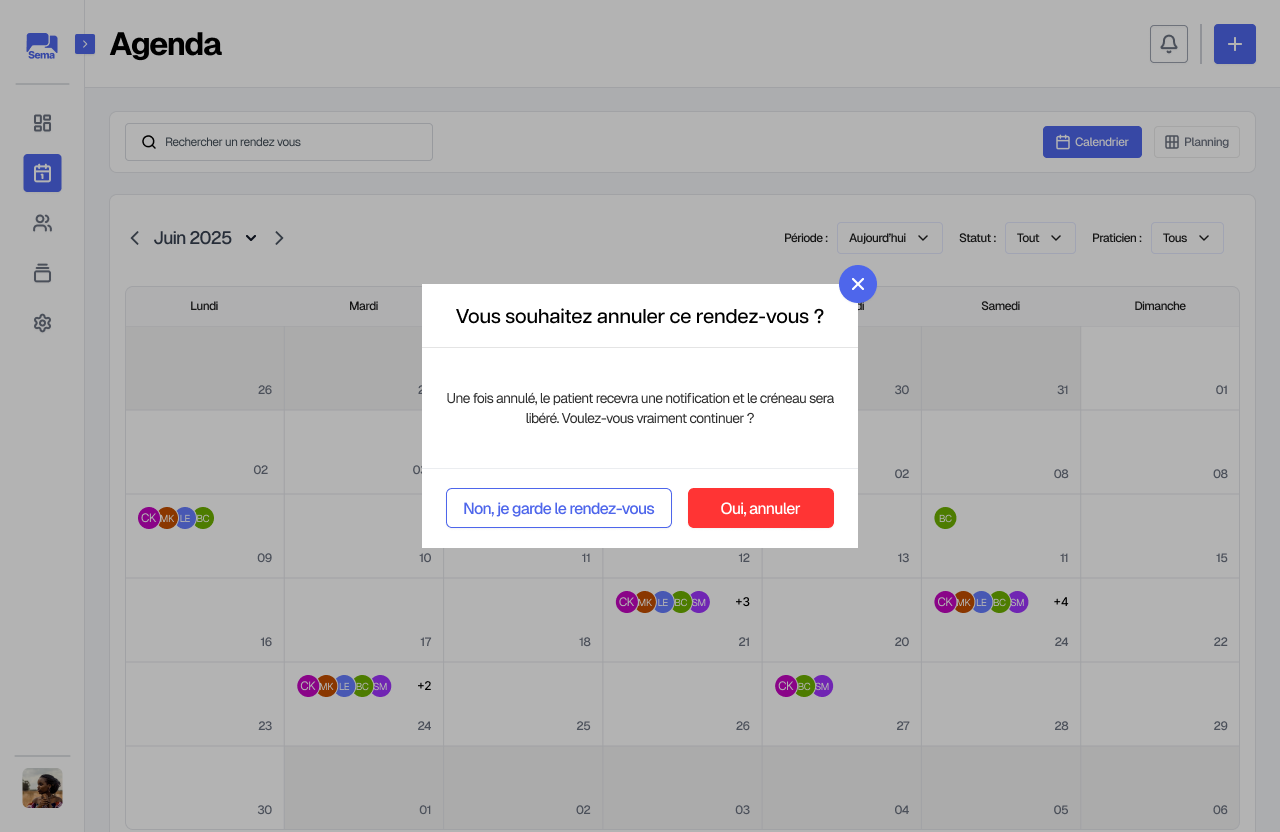Image resolution: width=1280 pixels, height=832 pixels.
Task: Expand the sidebar with arrow button
Action: (85, 44)
